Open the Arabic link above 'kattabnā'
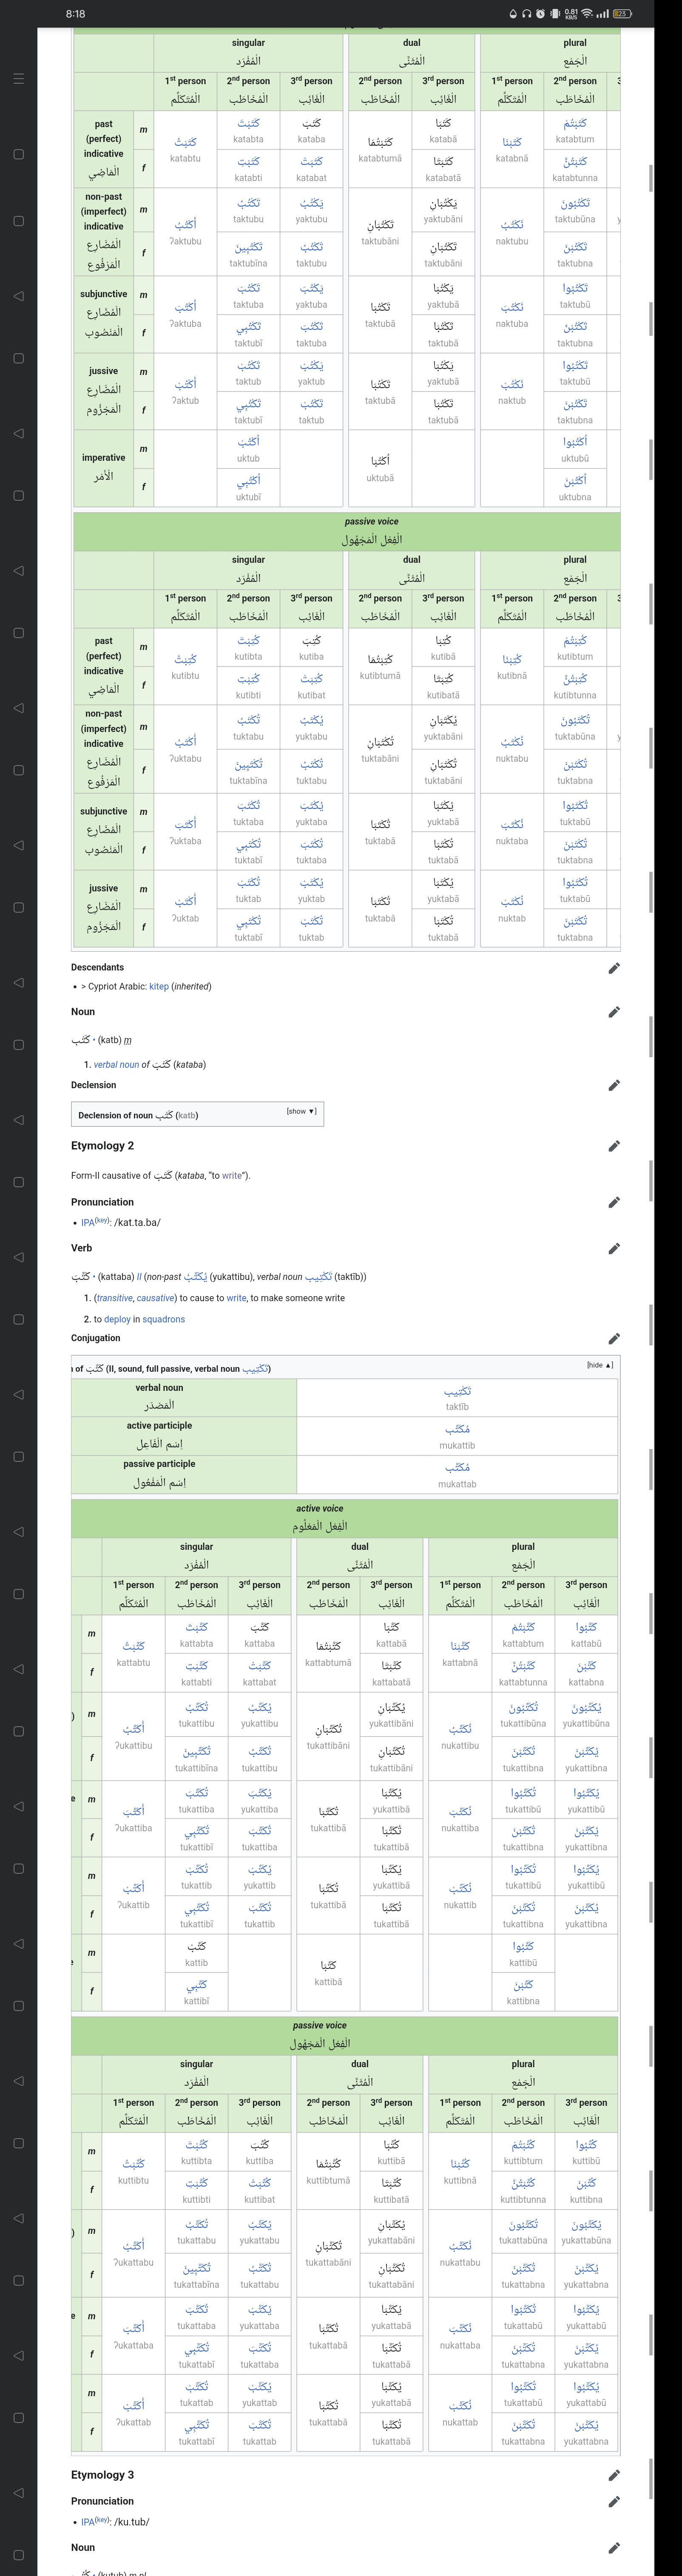 tap(460, 1645)
